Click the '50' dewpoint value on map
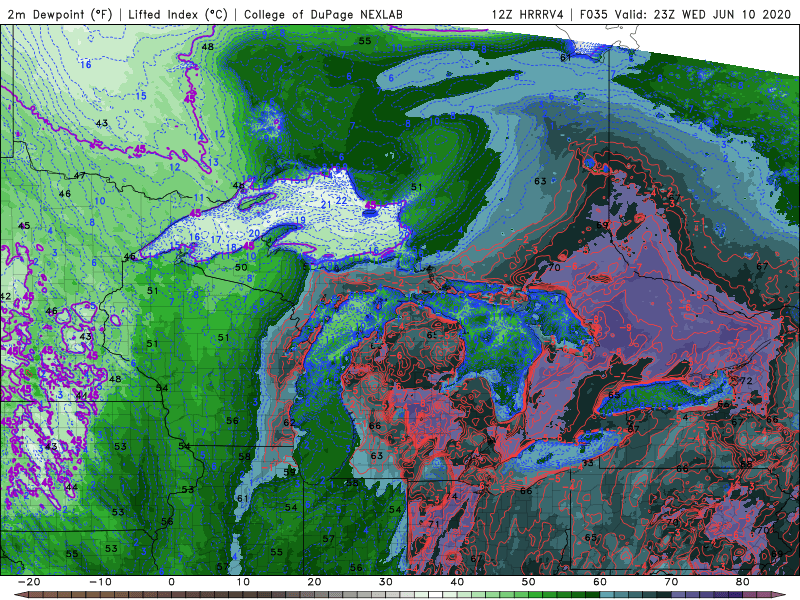The height and width of the screenshot is (600, 800). pyautogui.click(x=241, y=267)
